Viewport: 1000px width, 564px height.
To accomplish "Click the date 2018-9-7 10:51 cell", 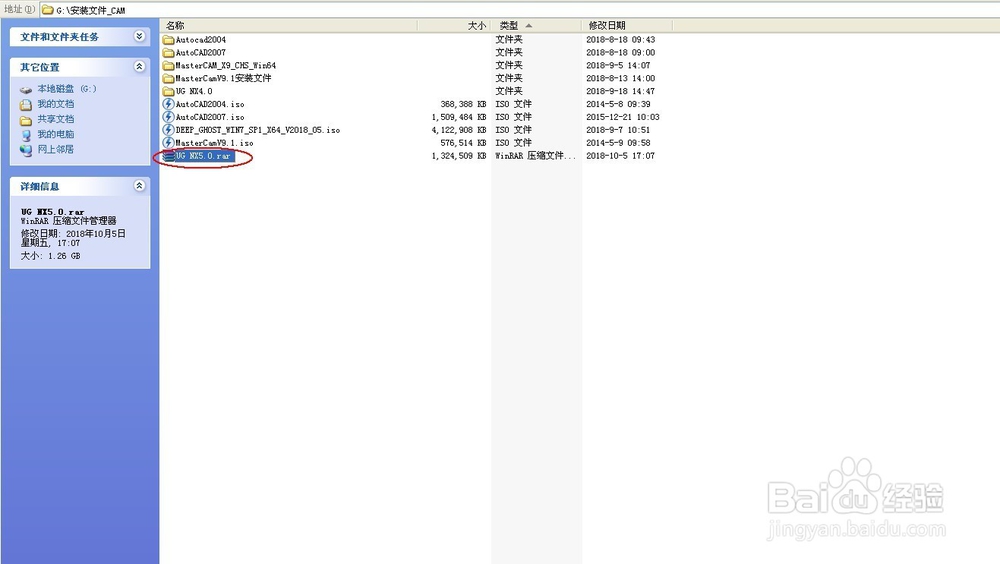I will [618, 130].
